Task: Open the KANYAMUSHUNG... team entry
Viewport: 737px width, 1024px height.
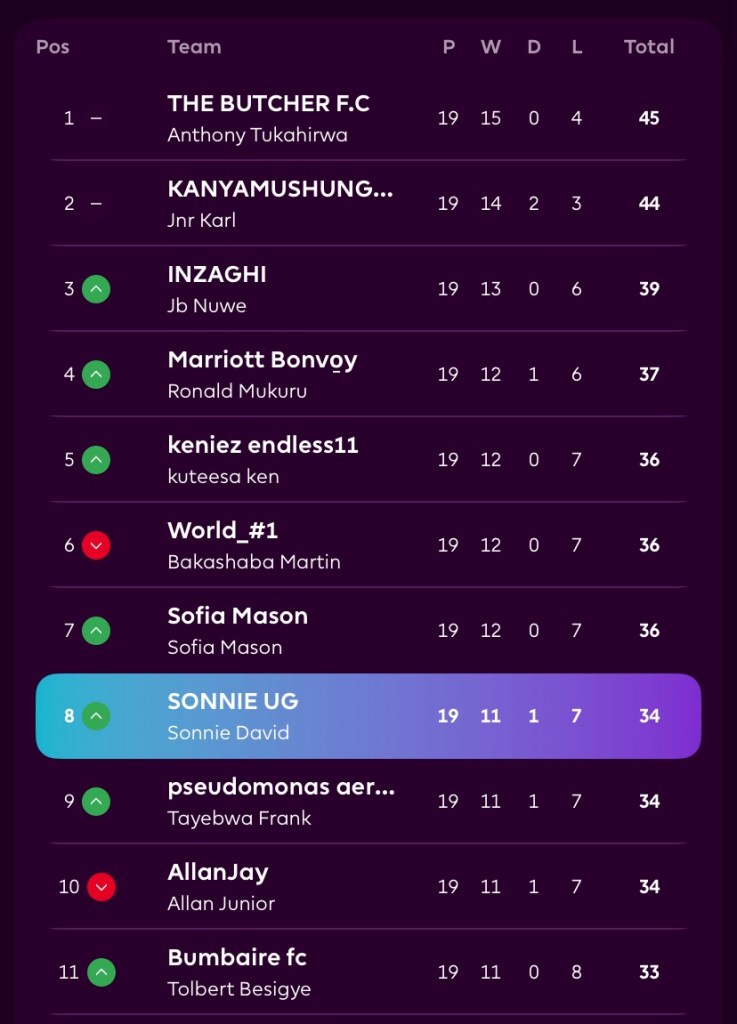Action: [280, 189]
